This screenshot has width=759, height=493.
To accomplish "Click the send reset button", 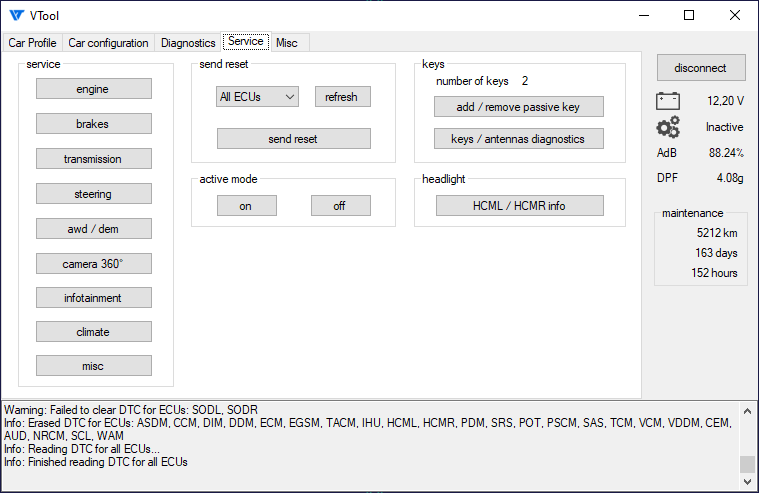I will click(x=293, y=139).
